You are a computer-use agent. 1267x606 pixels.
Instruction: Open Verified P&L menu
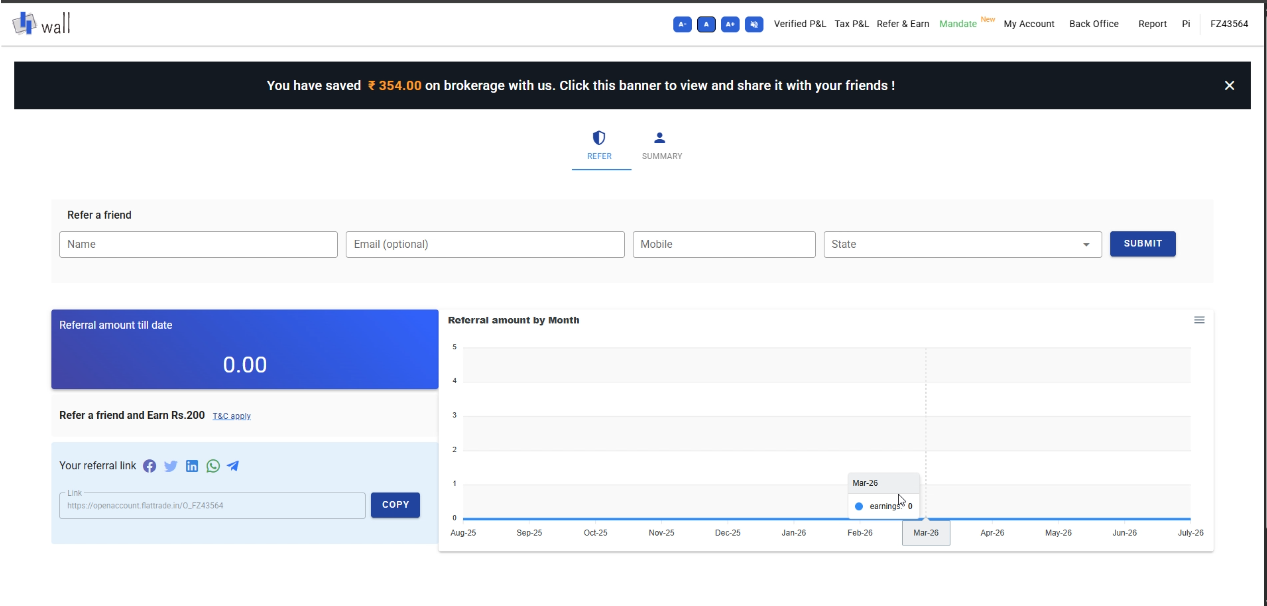[800, 24]
